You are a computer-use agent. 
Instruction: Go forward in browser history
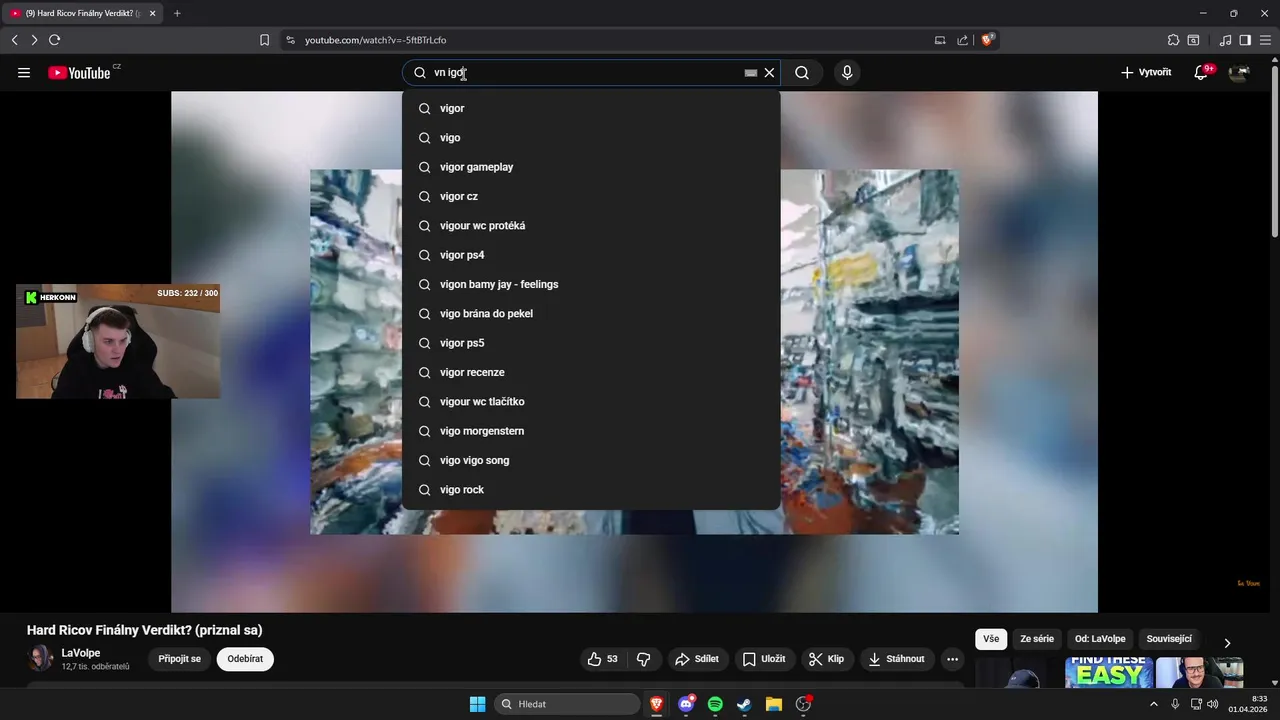pyautogui.click(x=34, y=40)
